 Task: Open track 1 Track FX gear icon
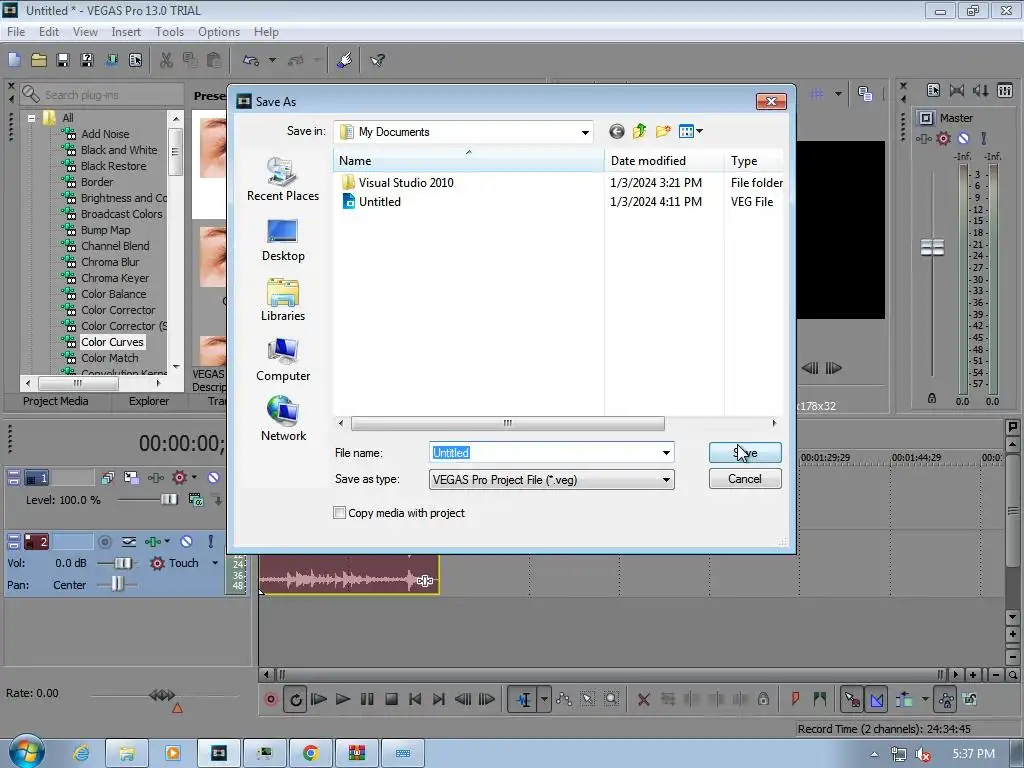179,477
